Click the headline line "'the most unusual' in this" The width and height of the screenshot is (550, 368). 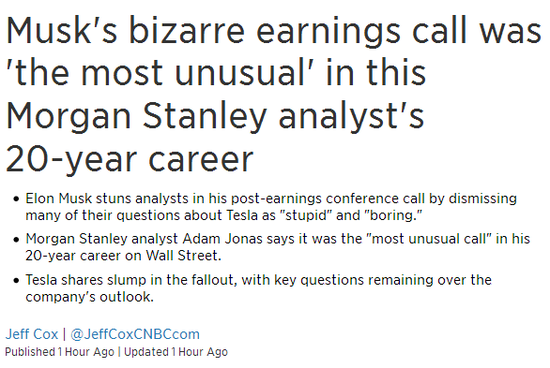(216, 73)
